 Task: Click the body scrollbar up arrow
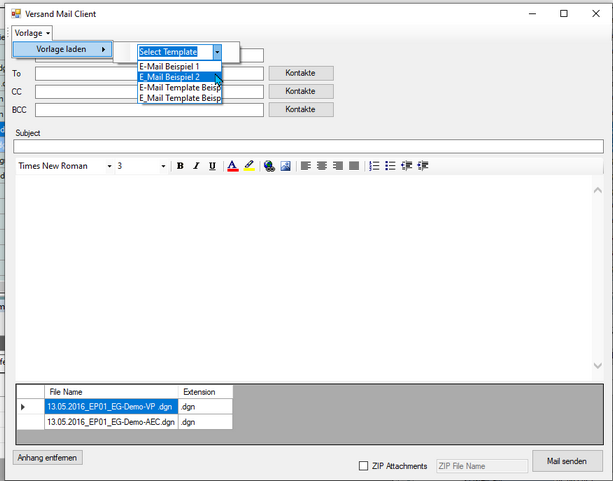point(598,190)
